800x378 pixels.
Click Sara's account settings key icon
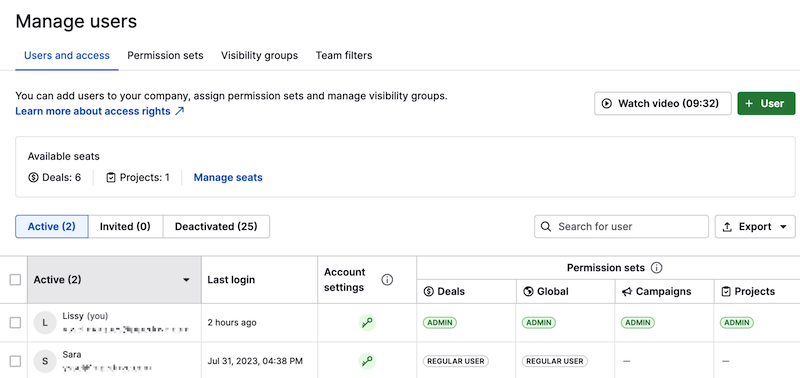point(367,361)
